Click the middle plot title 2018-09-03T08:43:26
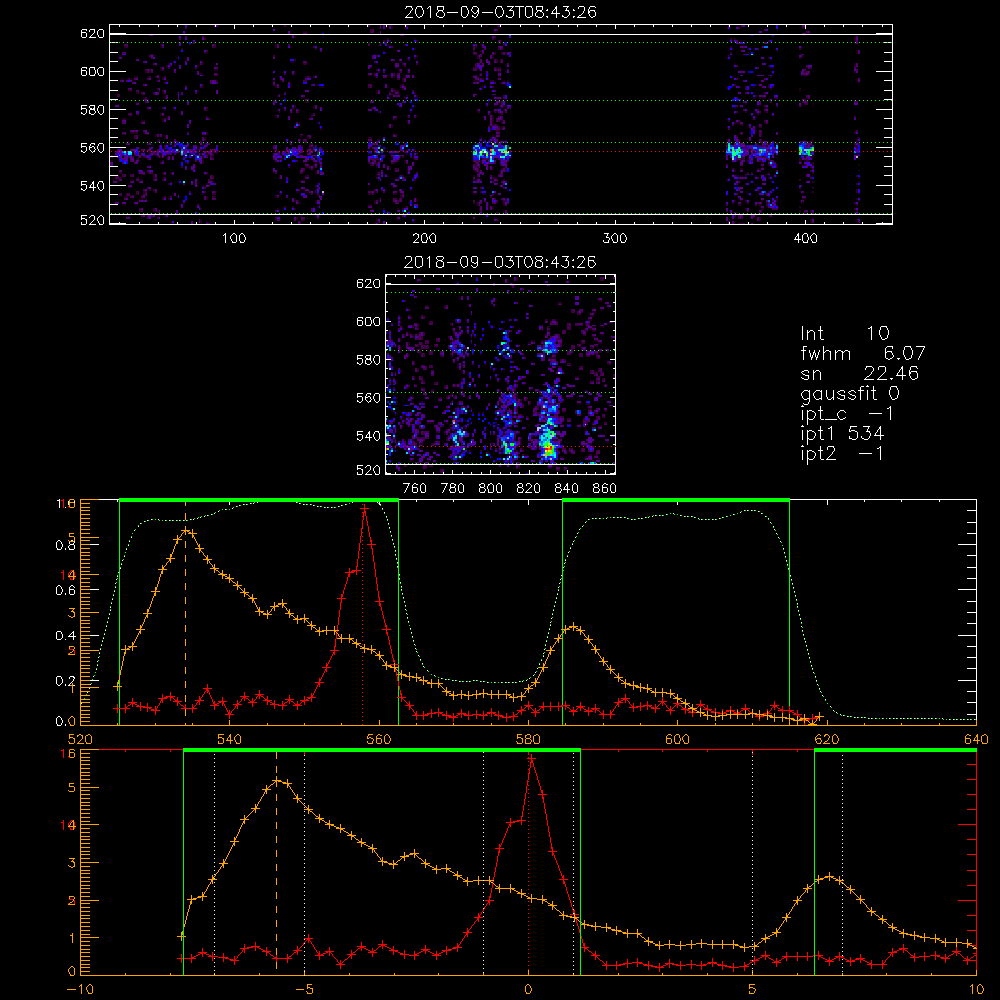The height and width of the screenshot is (1000, 1000). click(500, 262)
